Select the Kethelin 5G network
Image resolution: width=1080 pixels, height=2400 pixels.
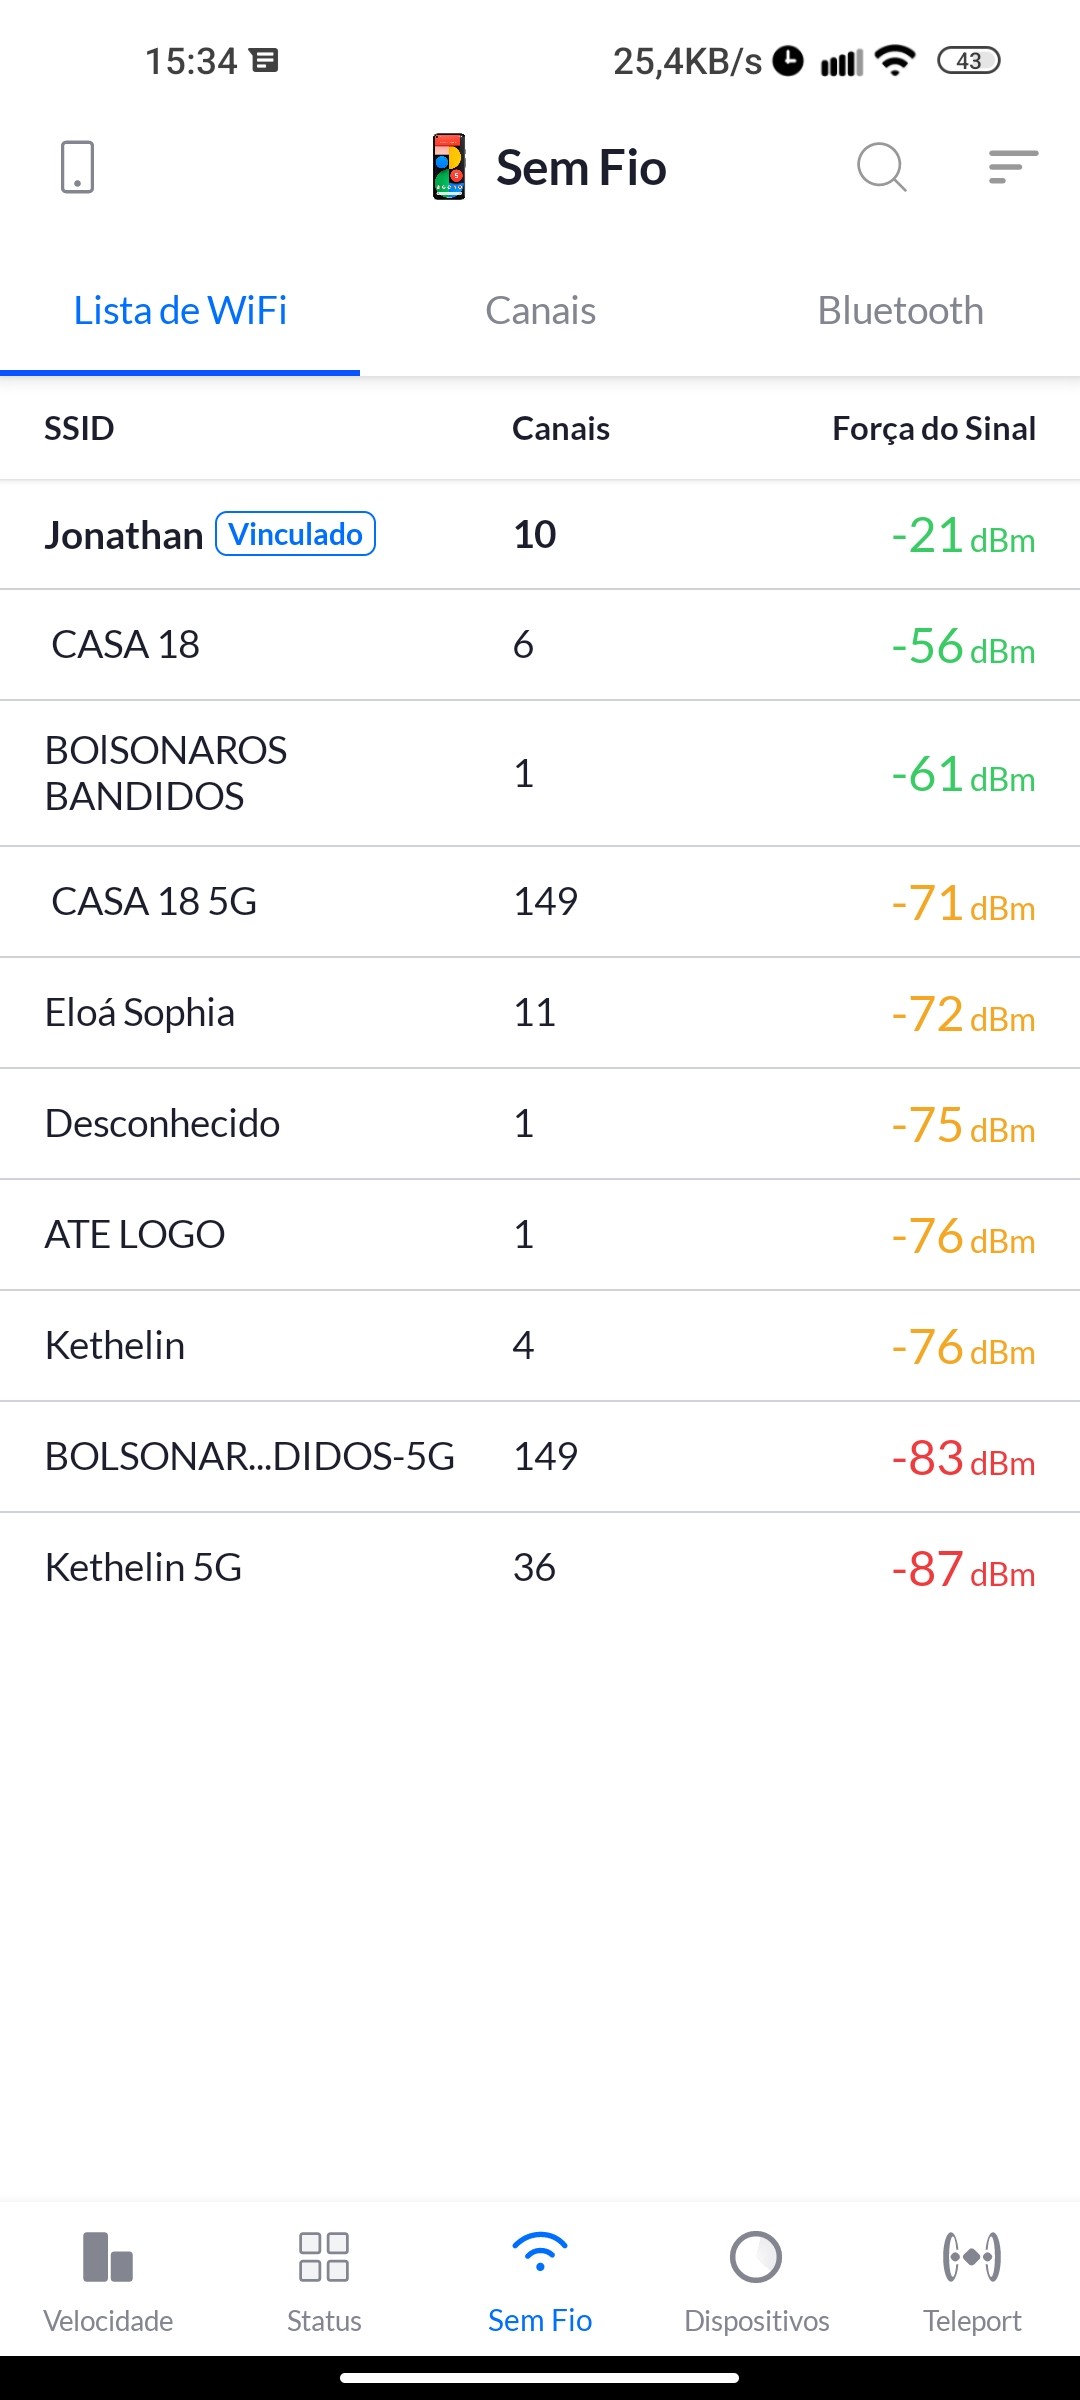(144, 1568)
